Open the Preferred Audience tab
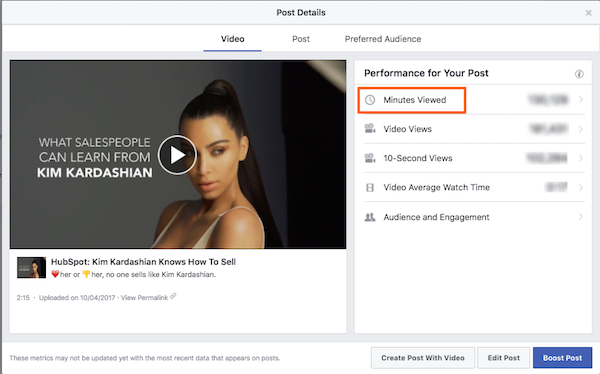600x374 pixels. coord(383,39)
